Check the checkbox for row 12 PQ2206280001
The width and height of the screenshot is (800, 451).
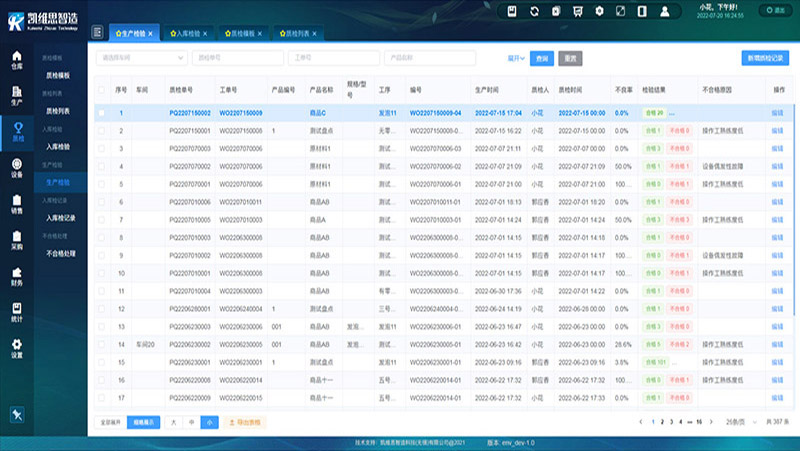tap(102, 309)
